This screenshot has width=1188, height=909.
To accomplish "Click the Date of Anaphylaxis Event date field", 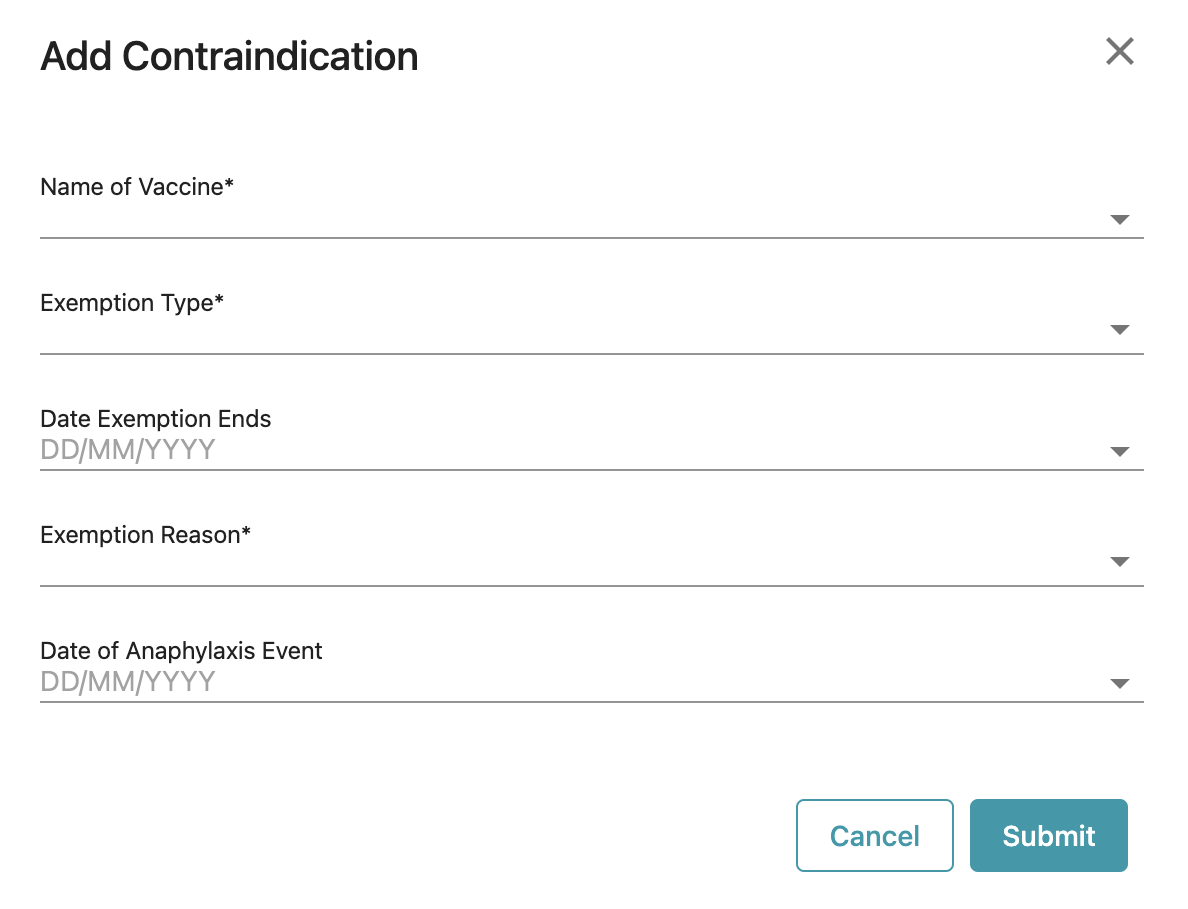I will pyautogui.click(x=400, y=681).
